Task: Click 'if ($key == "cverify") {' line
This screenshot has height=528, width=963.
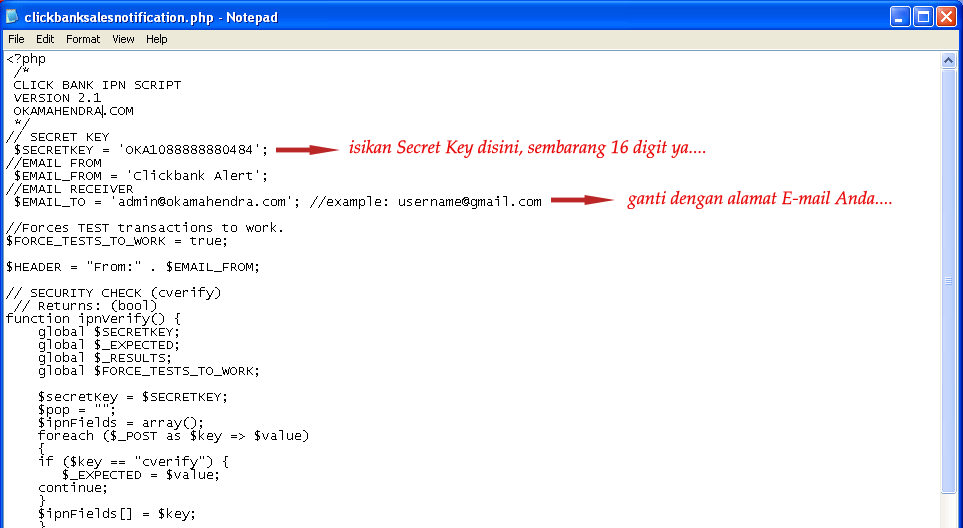Action: [133, 462]
